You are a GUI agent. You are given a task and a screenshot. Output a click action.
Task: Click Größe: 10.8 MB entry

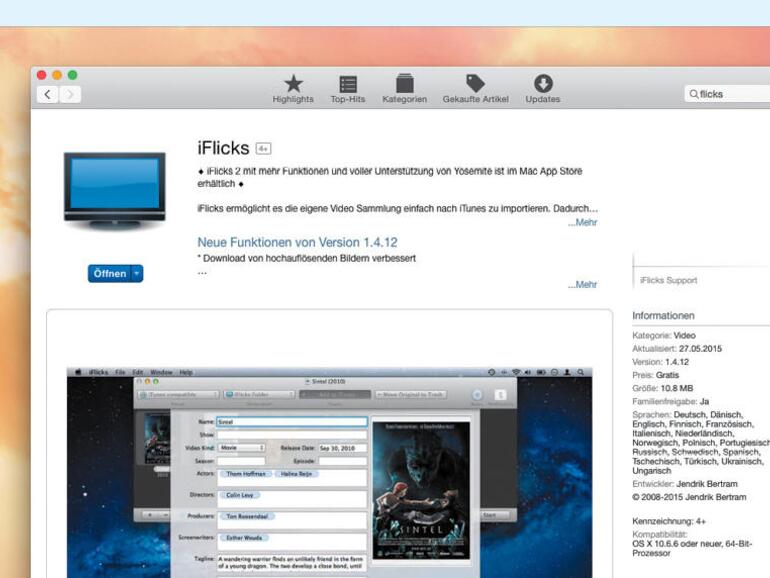coord(663,388)
